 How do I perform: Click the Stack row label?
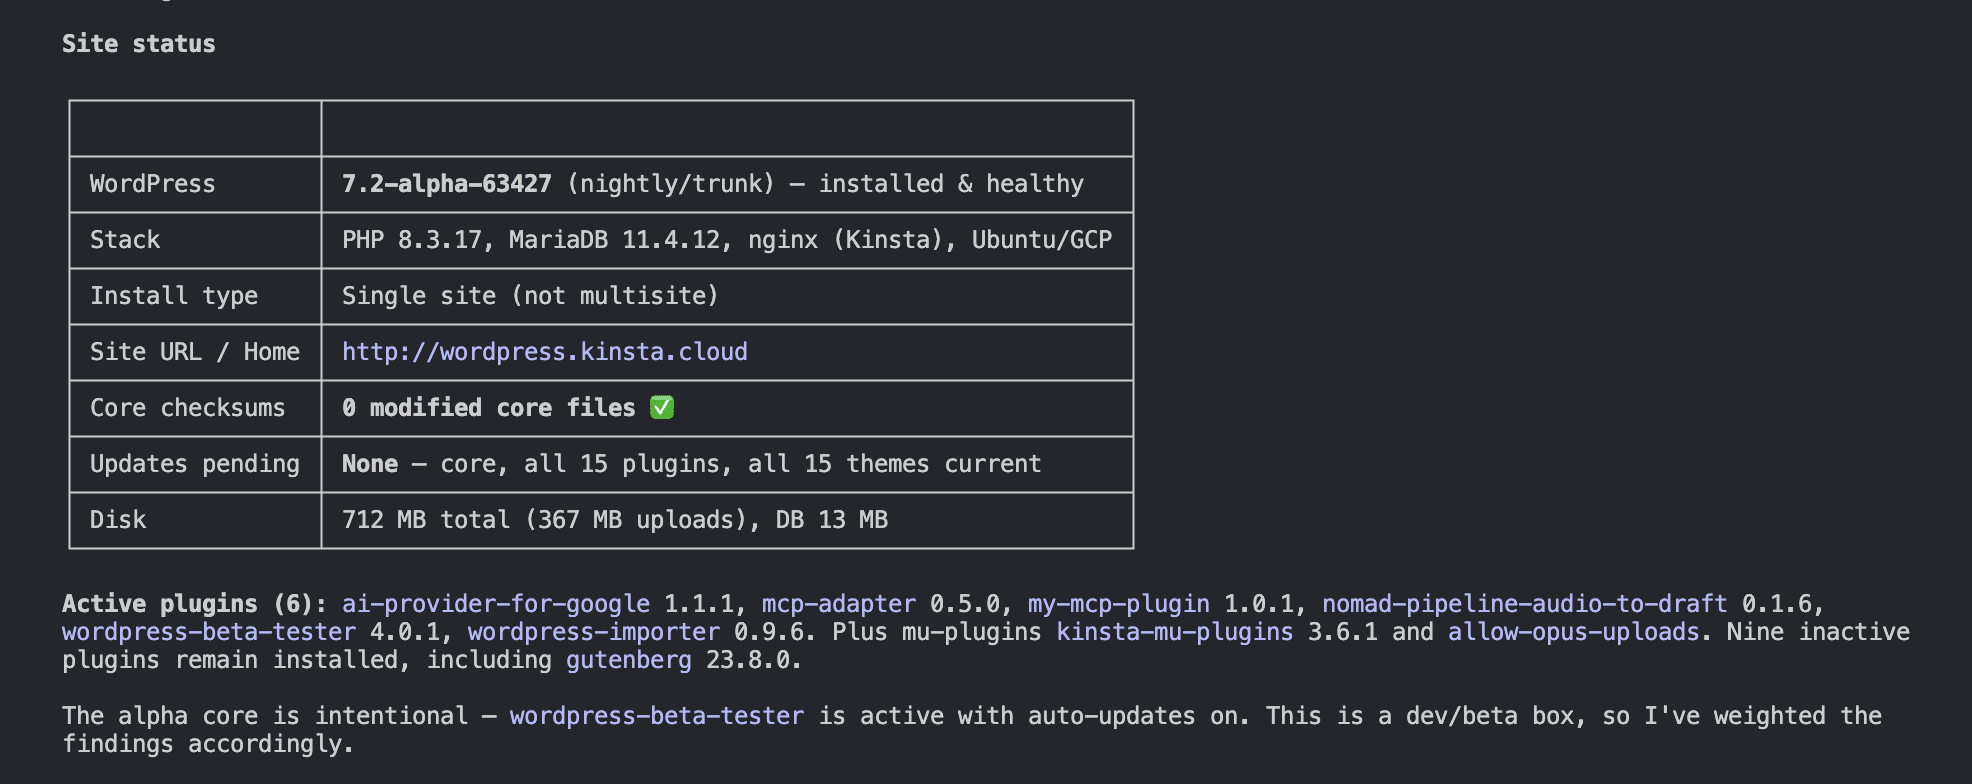click(125, 240)
